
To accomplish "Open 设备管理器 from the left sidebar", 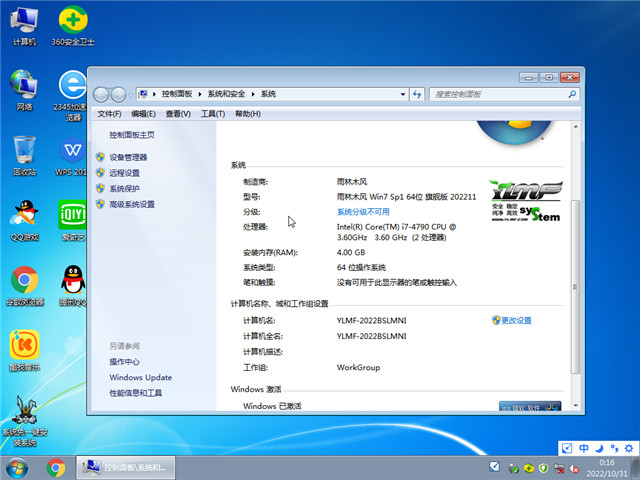I will (128, 157).
